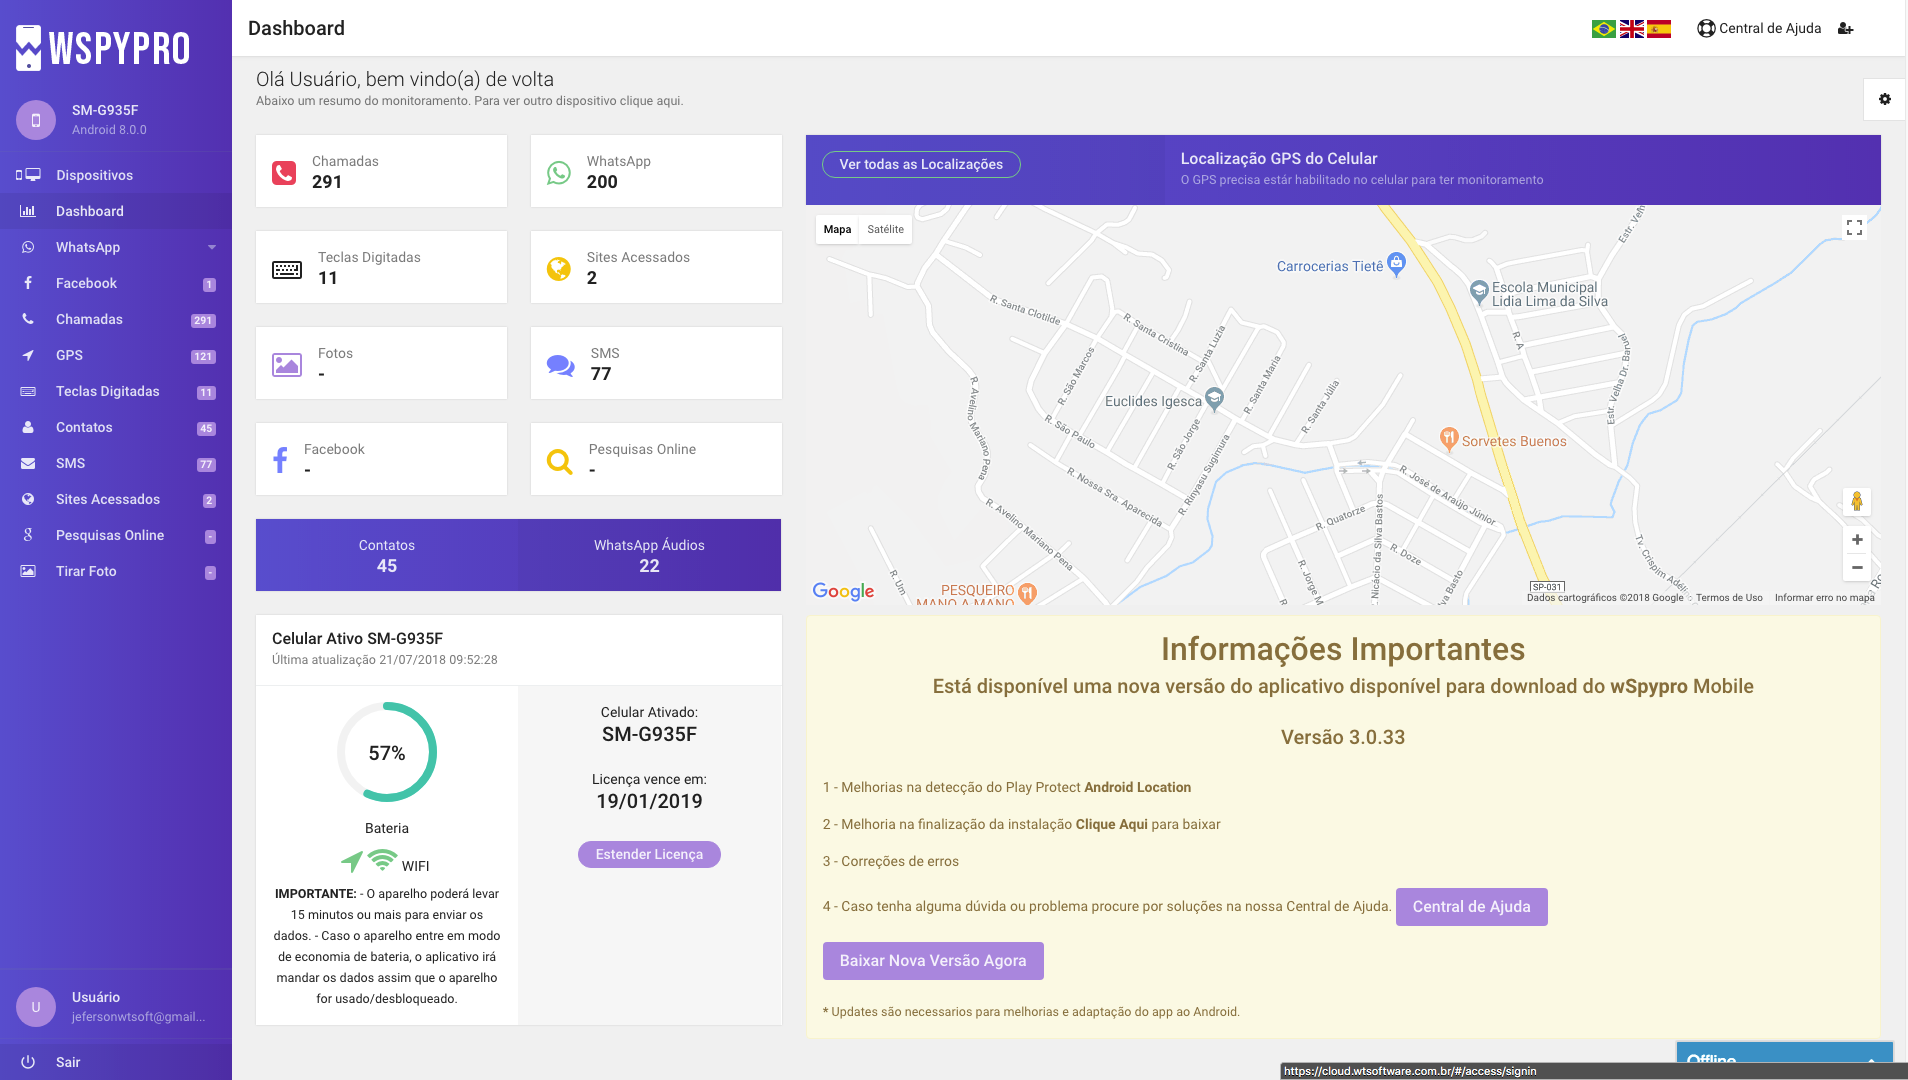This screenshot has height=1080, width=1908.
Task: Open Termos de Uso on the map
Action: 1729,597
